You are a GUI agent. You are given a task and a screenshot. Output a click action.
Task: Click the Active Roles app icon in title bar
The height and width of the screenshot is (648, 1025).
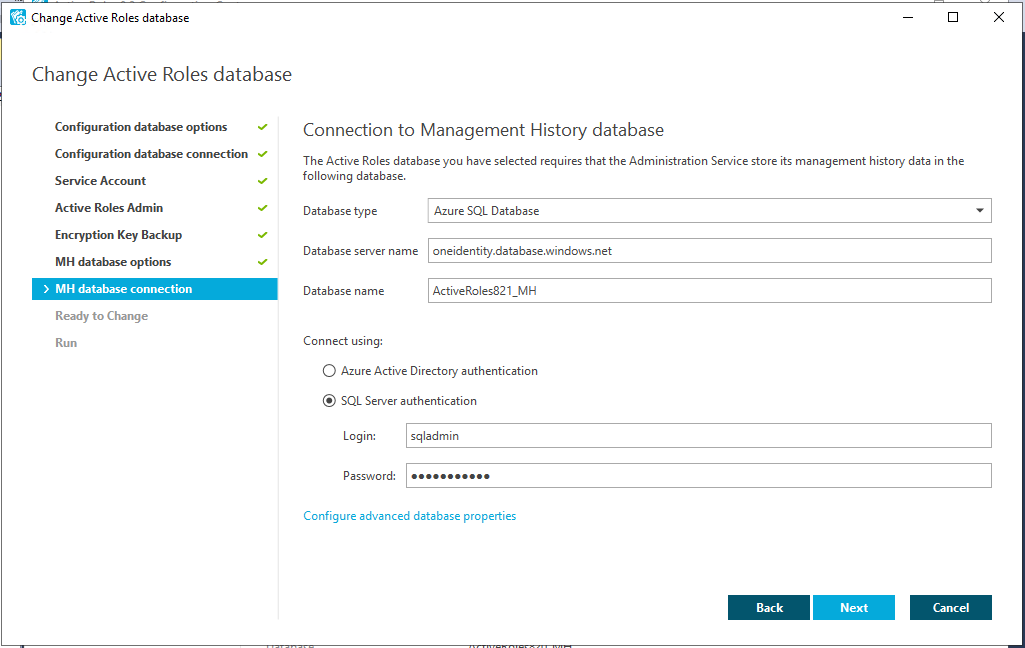coord(17,17)
